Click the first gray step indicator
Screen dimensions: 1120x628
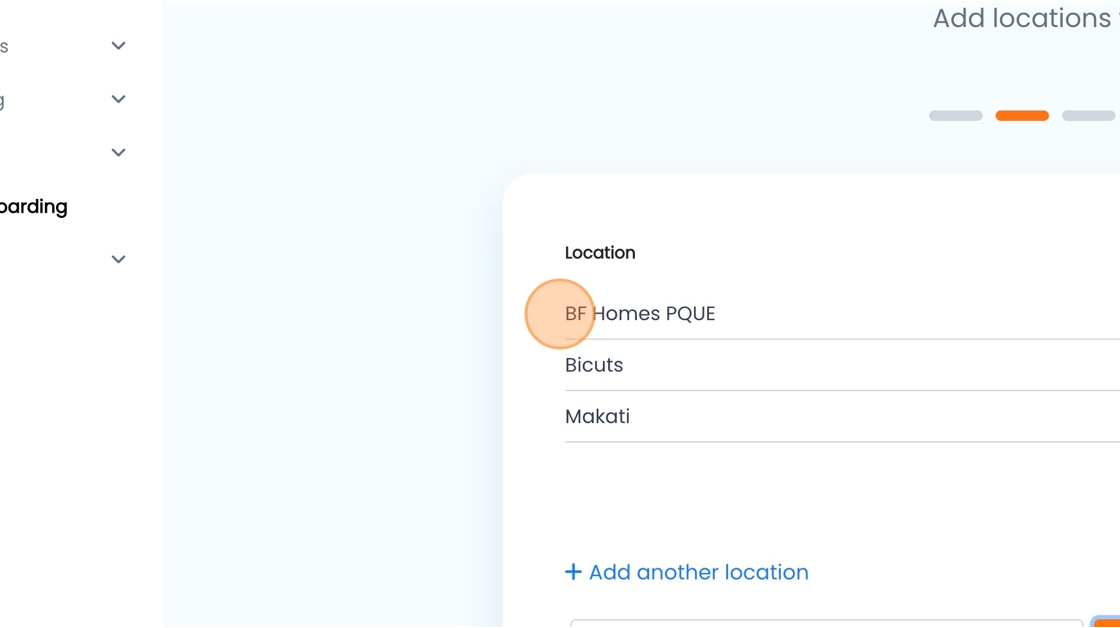[956, 116]
